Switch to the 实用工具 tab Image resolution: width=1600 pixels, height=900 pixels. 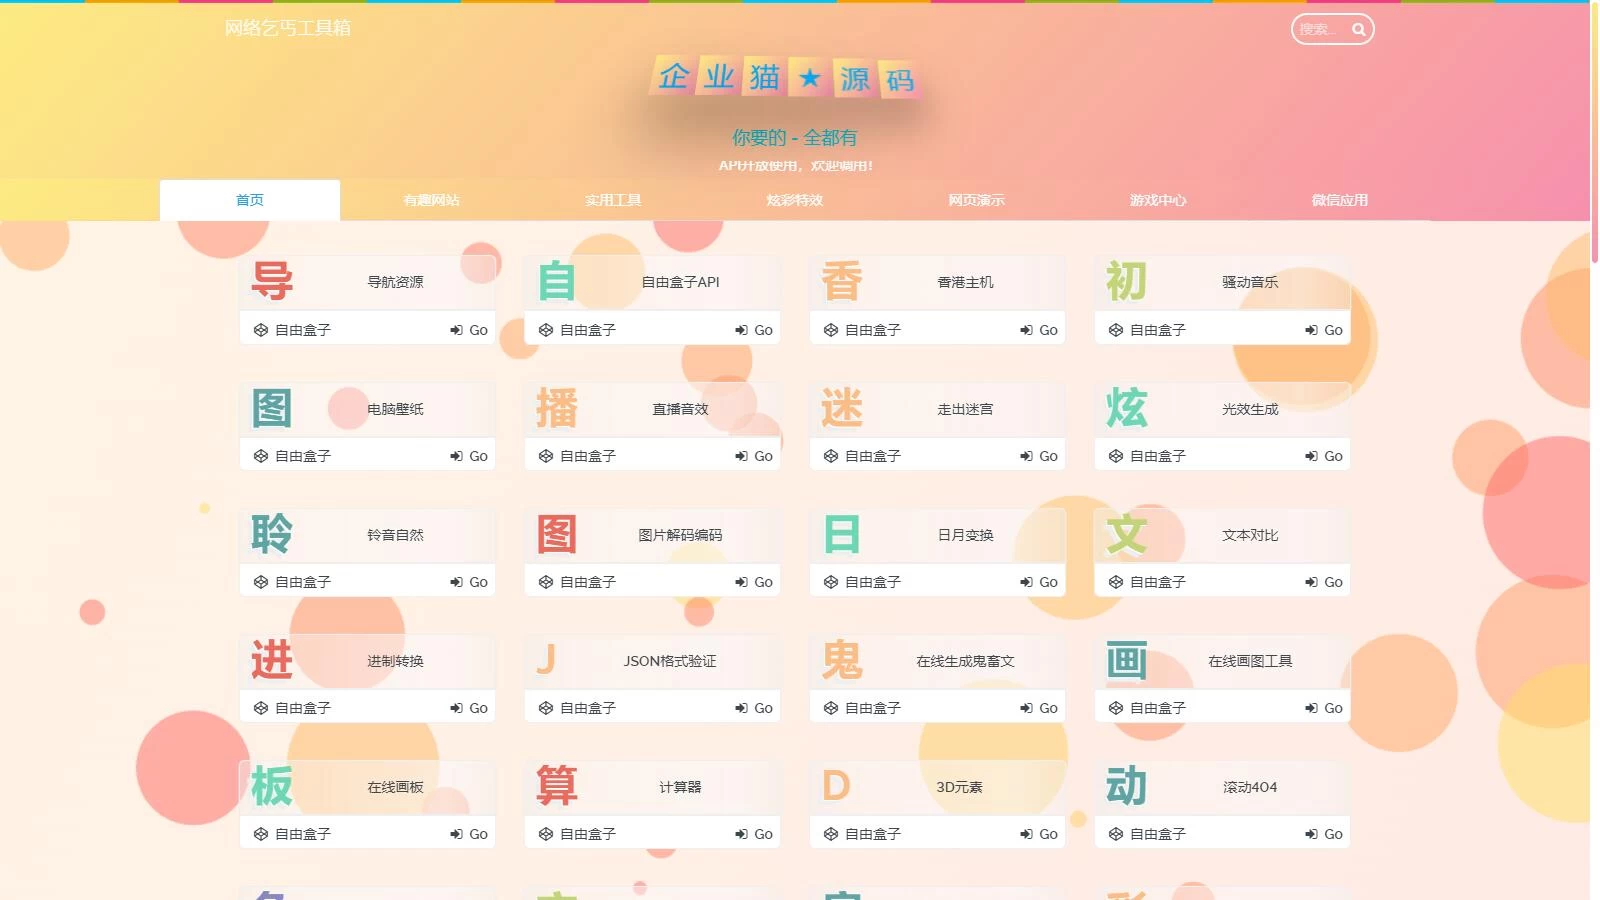click(612, 199)
